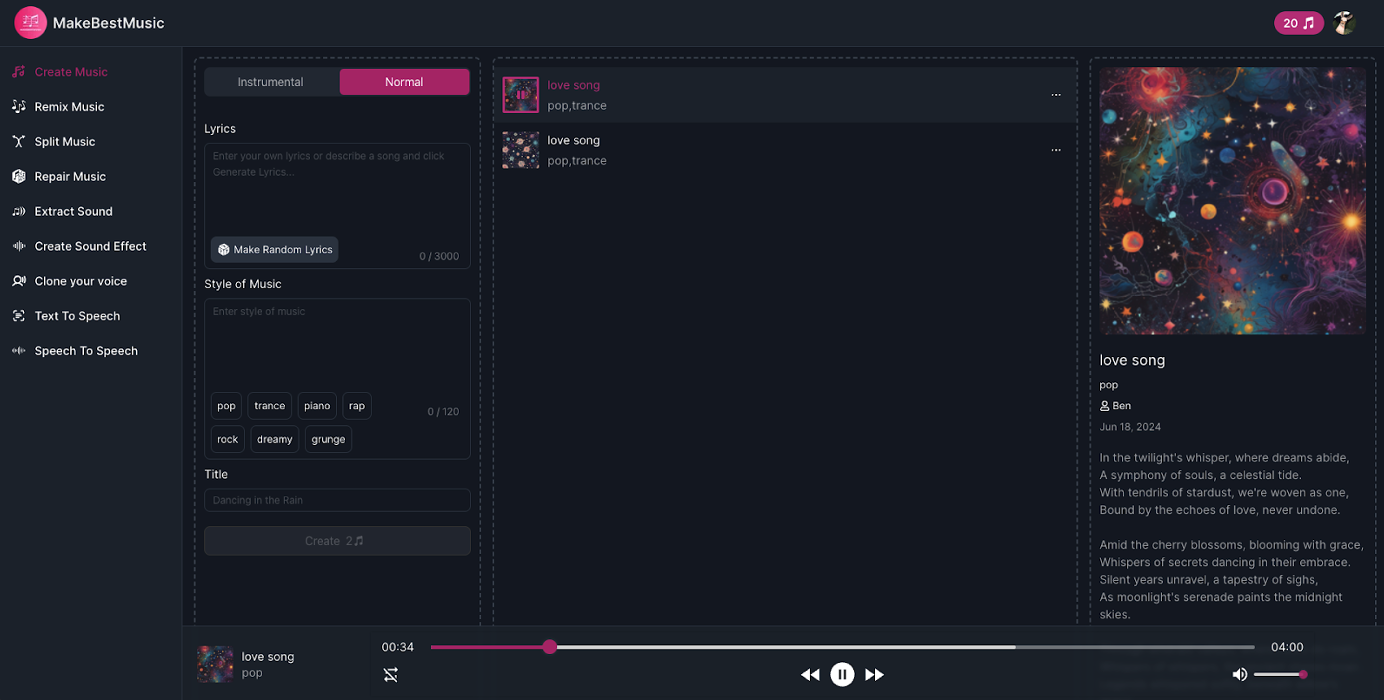Click the Extract Sound sidebar icon
This screenshot has height=700, width=1384.
[18, 212]
